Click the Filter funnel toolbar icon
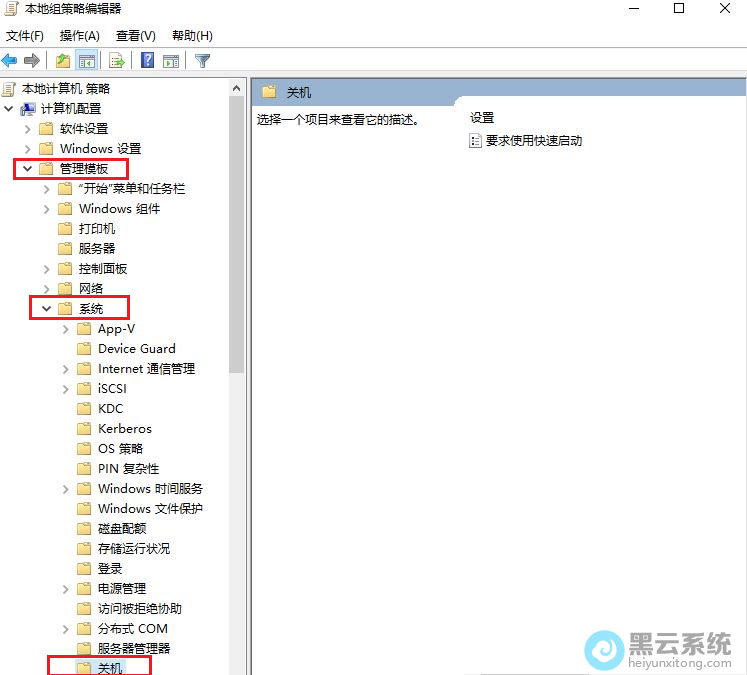The width and height of the screenshot is (747, 675). coord(203,60)
